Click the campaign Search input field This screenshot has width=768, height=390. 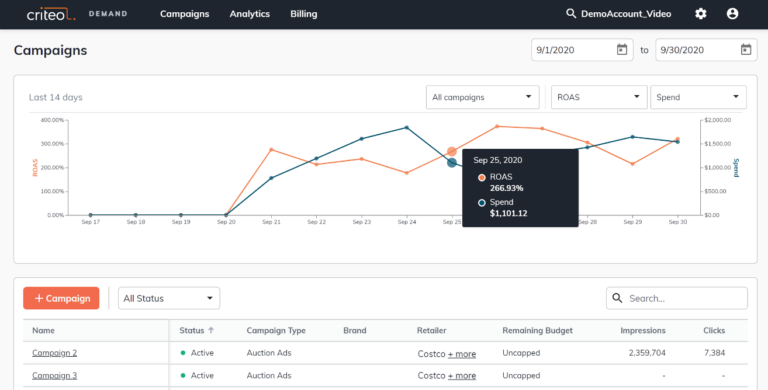[677, 298]
